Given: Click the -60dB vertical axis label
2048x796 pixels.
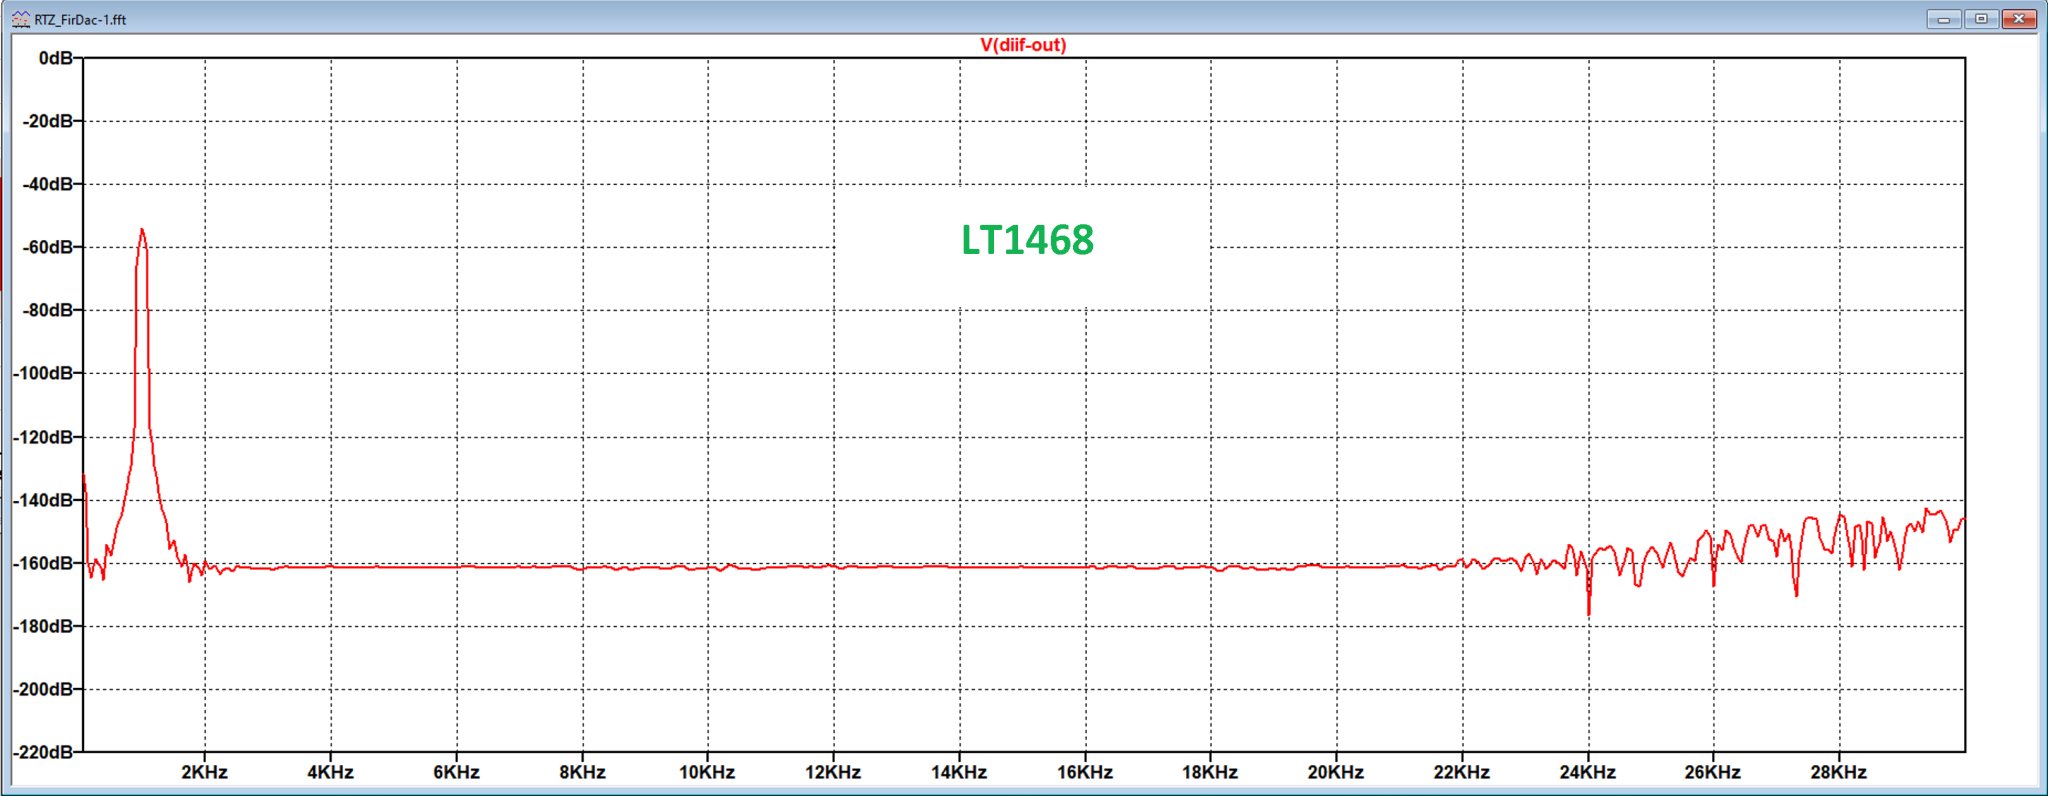Looking at the screenshot, I should point(48,248).
